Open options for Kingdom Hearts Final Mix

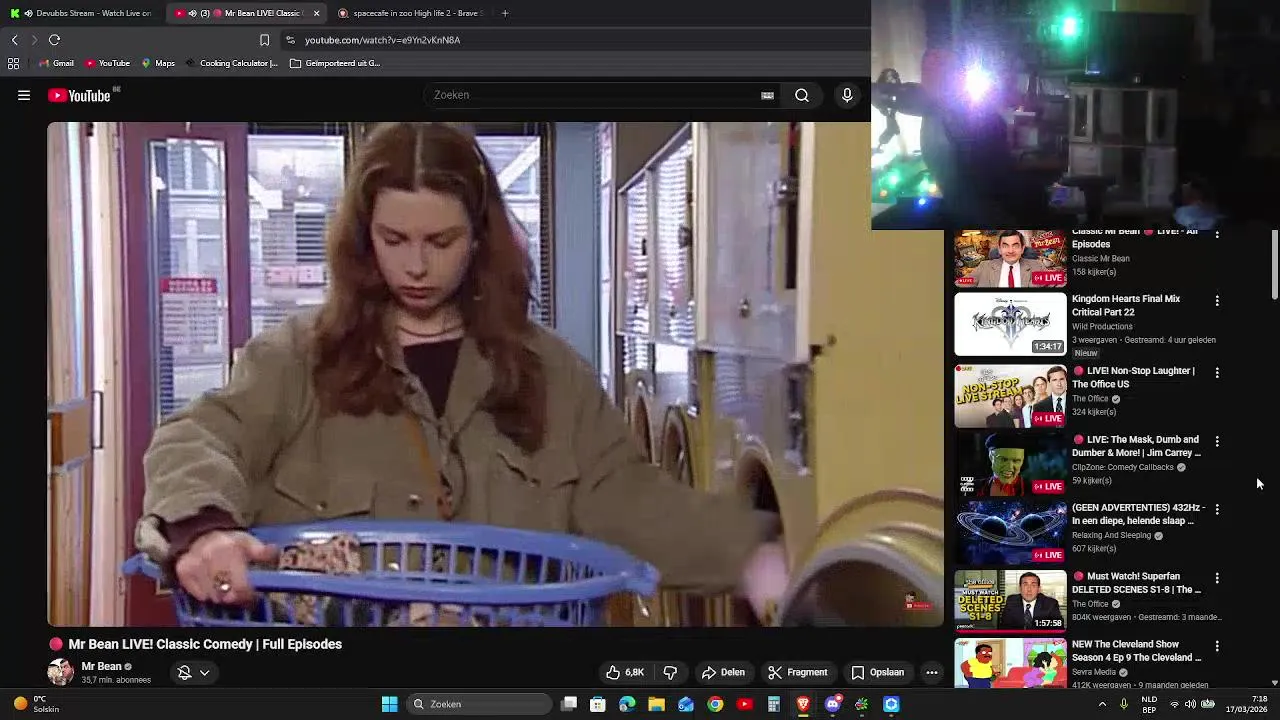coord(1217,300)
